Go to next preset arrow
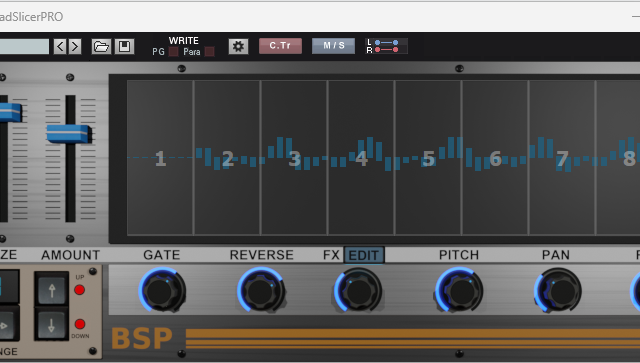 coord(75,47)
